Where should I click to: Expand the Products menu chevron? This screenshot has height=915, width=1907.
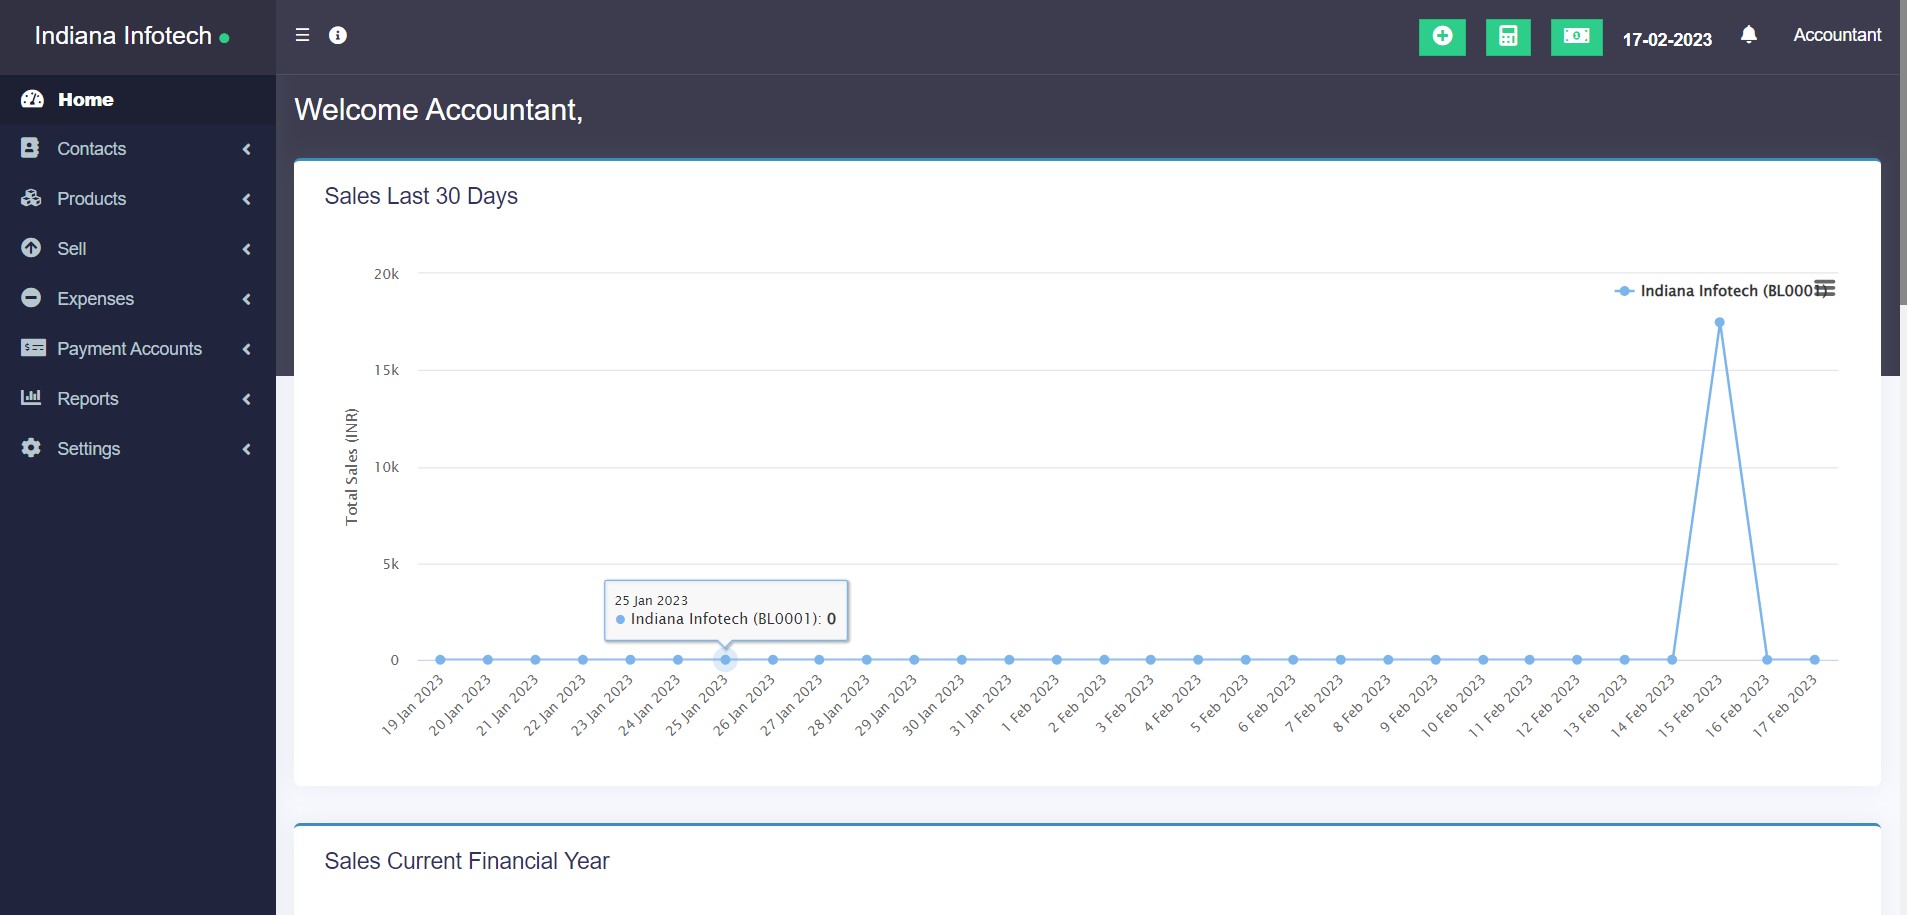tap(246, 199)
